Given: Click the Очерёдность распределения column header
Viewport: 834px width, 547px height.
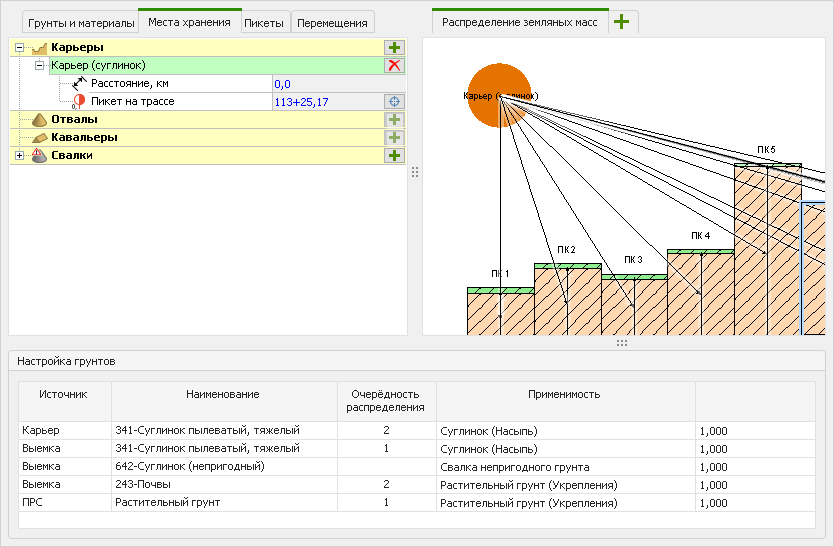Looking at the screenshot, I should pyautogui.click(x=386, y=400).
